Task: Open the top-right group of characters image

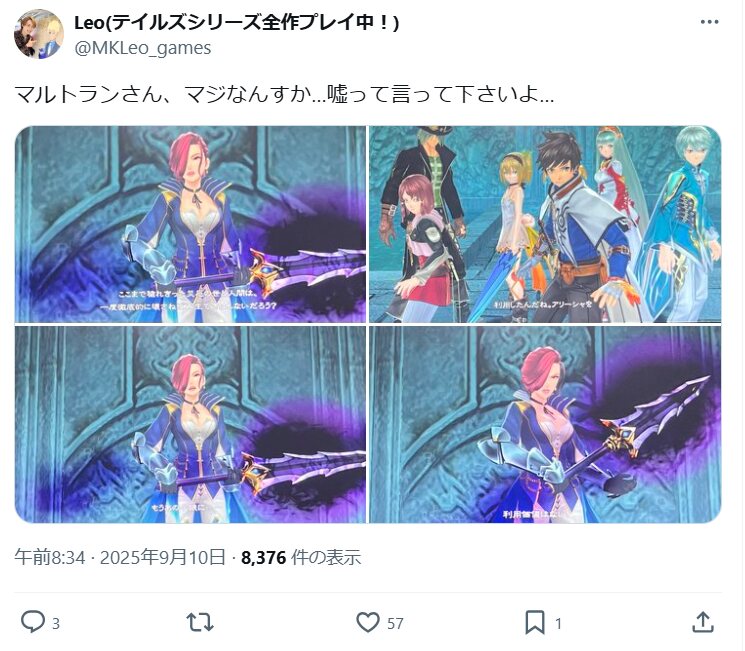Action: [545, 224]
